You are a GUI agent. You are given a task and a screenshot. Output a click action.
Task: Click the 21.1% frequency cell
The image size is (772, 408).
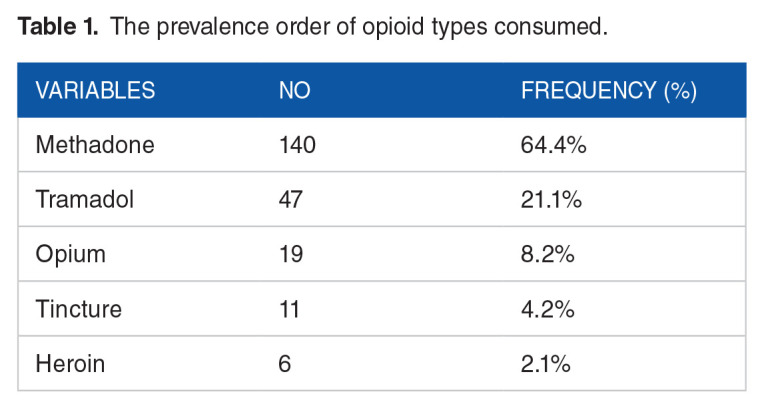pyautogui.click(x=551, y=200)
